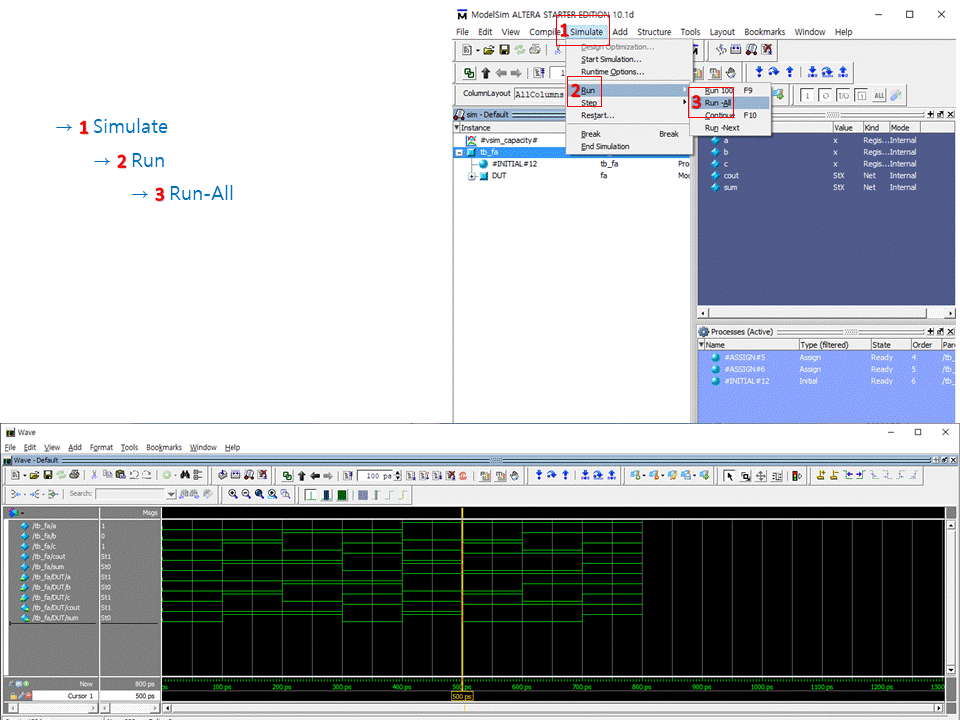
Task: Click the Zoom Out icon in Wave toolbar
Action: click(x=246, y=493)
